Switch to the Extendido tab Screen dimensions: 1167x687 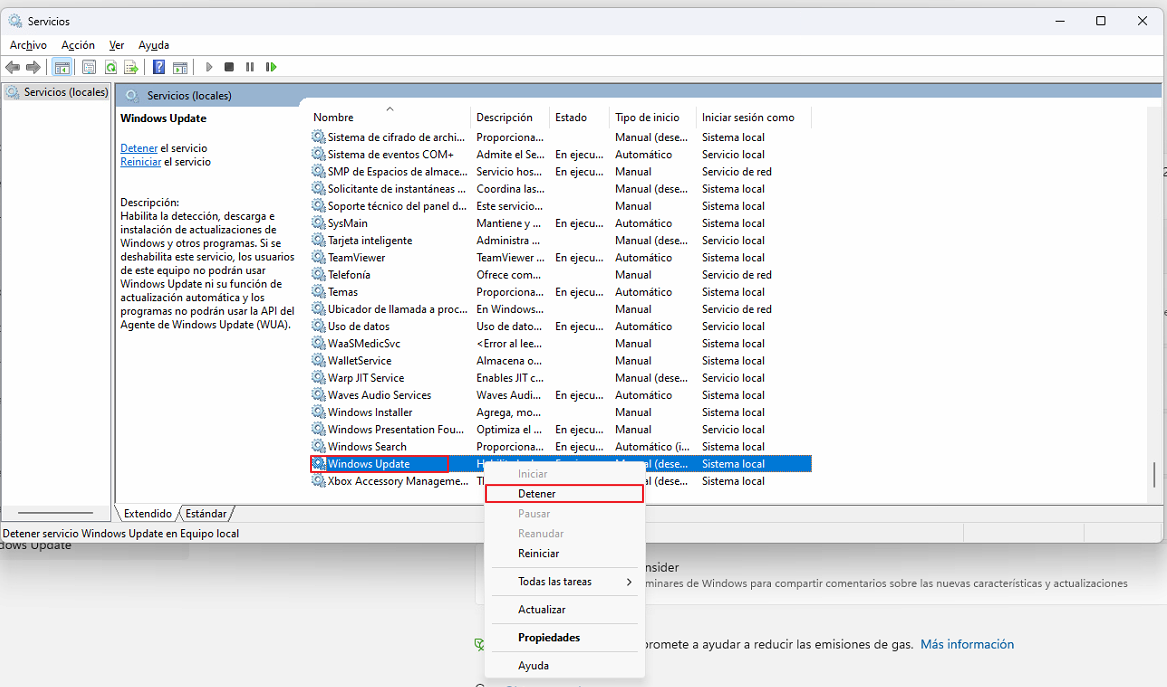pyautogui.click(x=147, y=514)
